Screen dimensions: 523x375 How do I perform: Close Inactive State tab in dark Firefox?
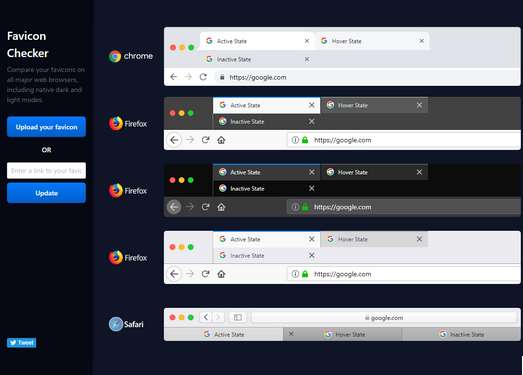[x=312, y=188]
